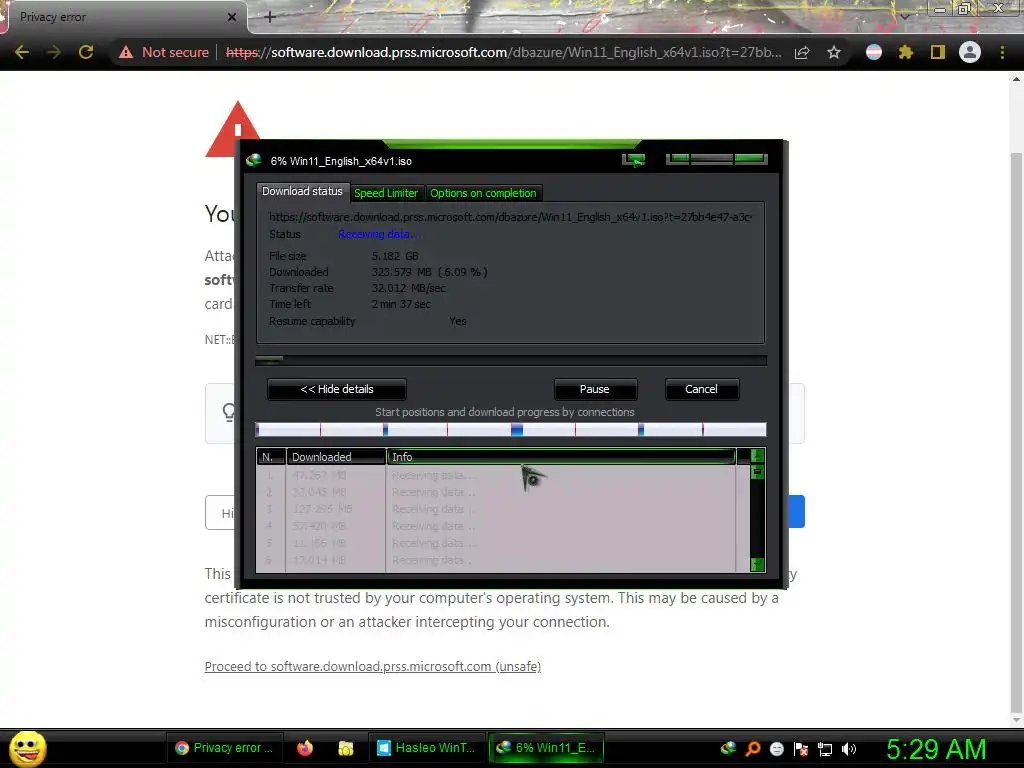
Task: Click the 32.012 MB/sec transfer rate
Action: click(409, 288)
